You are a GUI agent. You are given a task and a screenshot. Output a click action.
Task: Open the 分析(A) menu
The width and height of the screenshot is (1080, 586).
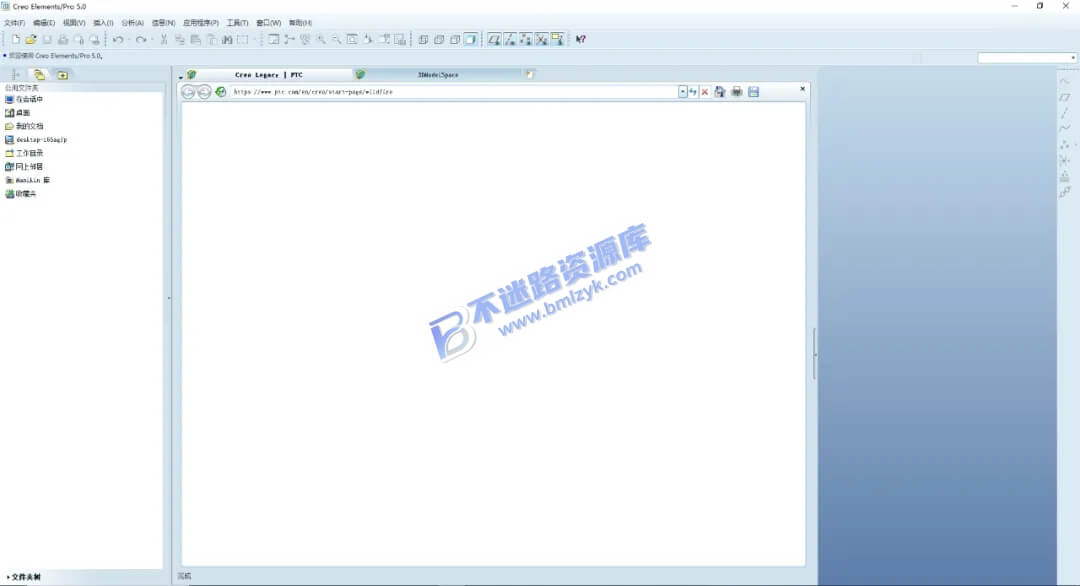click(132, 23)
